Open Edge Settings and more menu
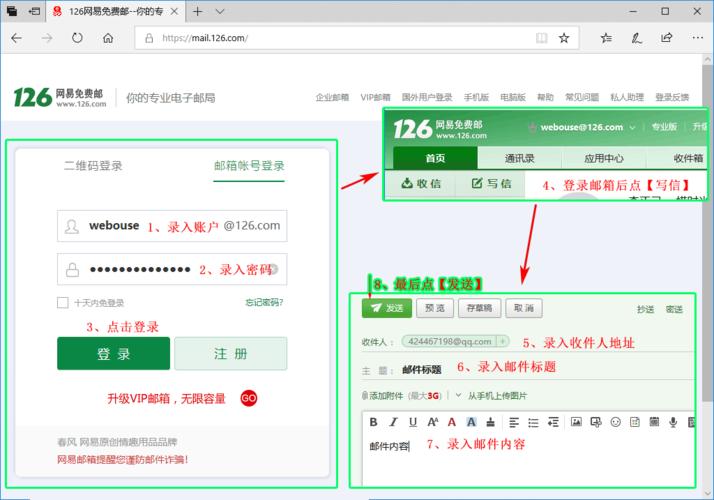 coord(698,38)
